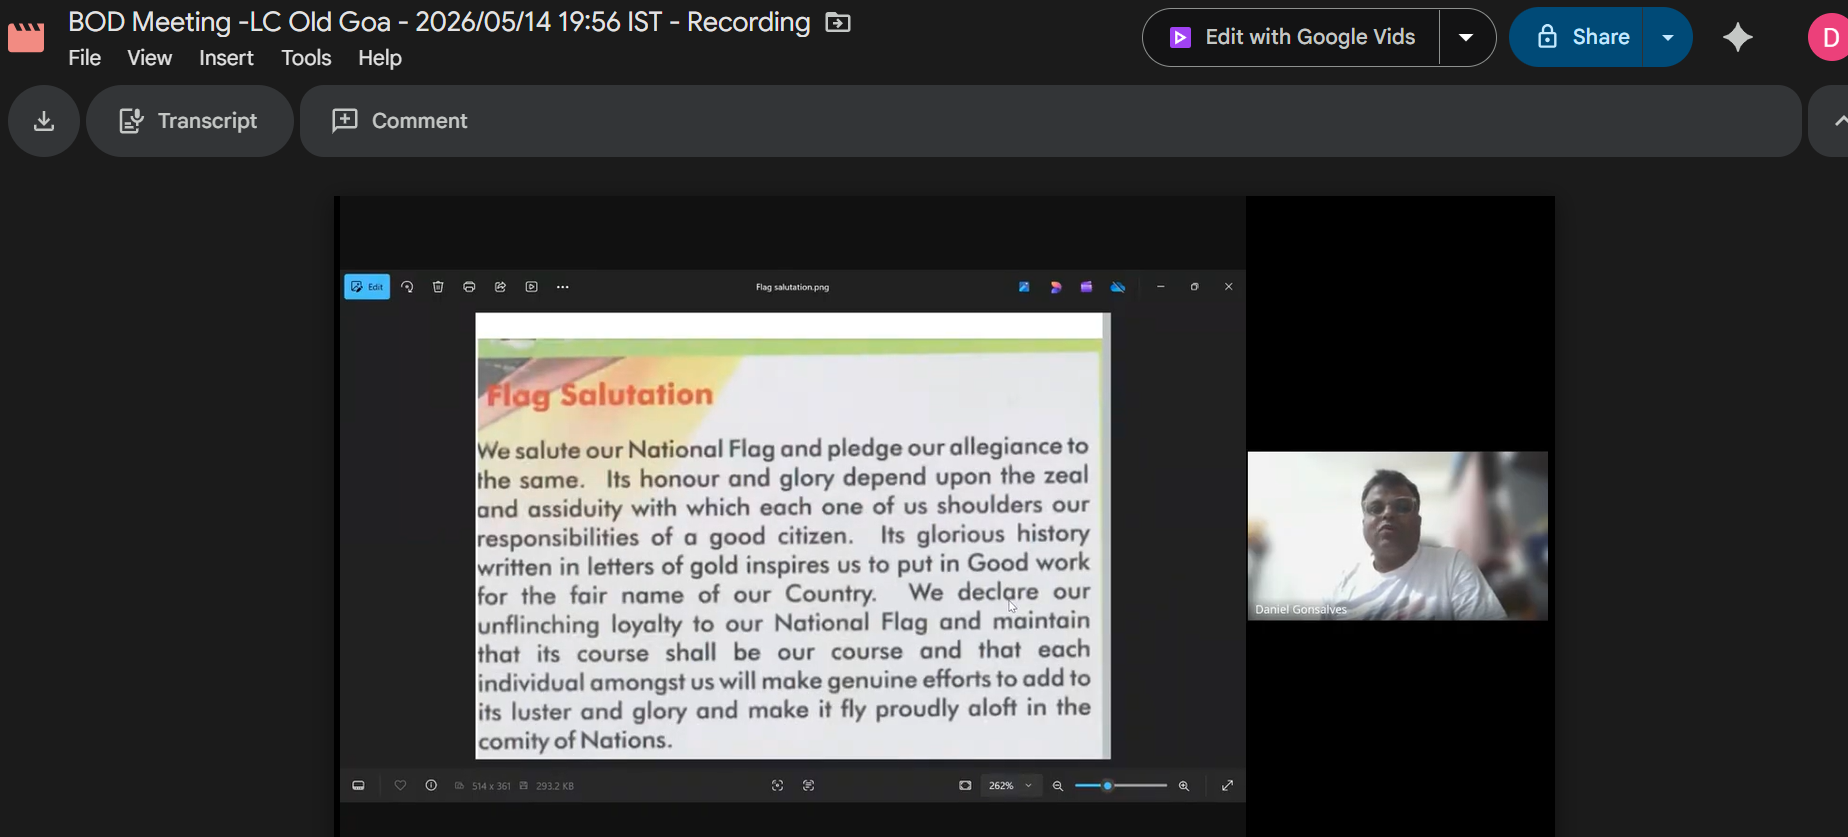
Task: Click the scan text icon in Photos status bar
Action: (809, 786)
